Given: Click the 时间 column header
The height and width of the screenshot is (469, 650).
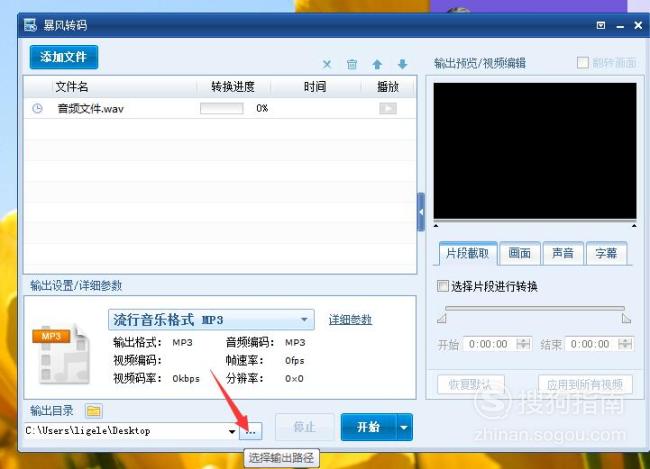Looking at the screenshot, I should pos(315,87).
